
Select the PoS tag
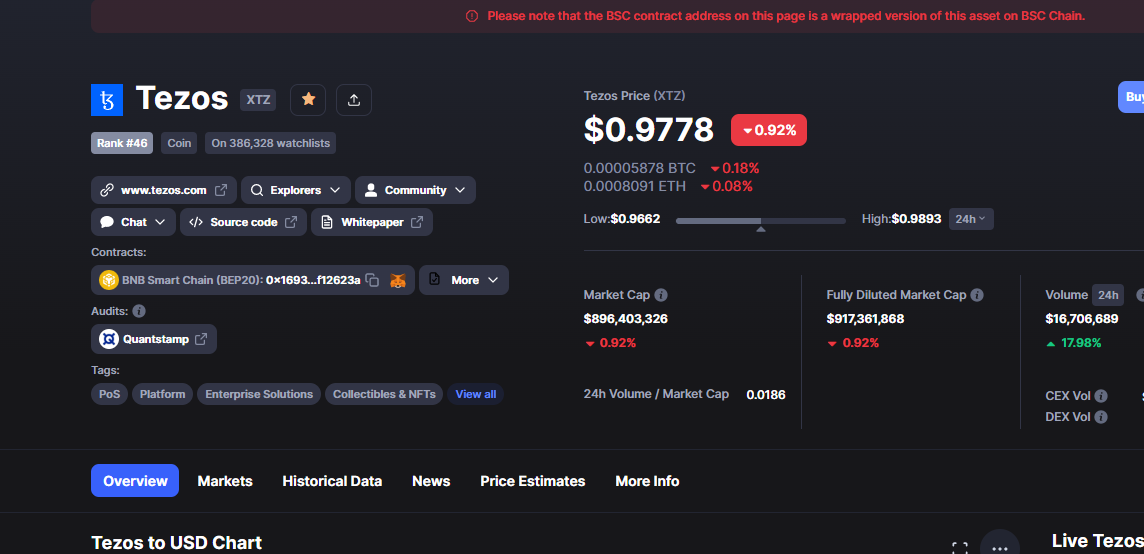(x=109, y=394)
